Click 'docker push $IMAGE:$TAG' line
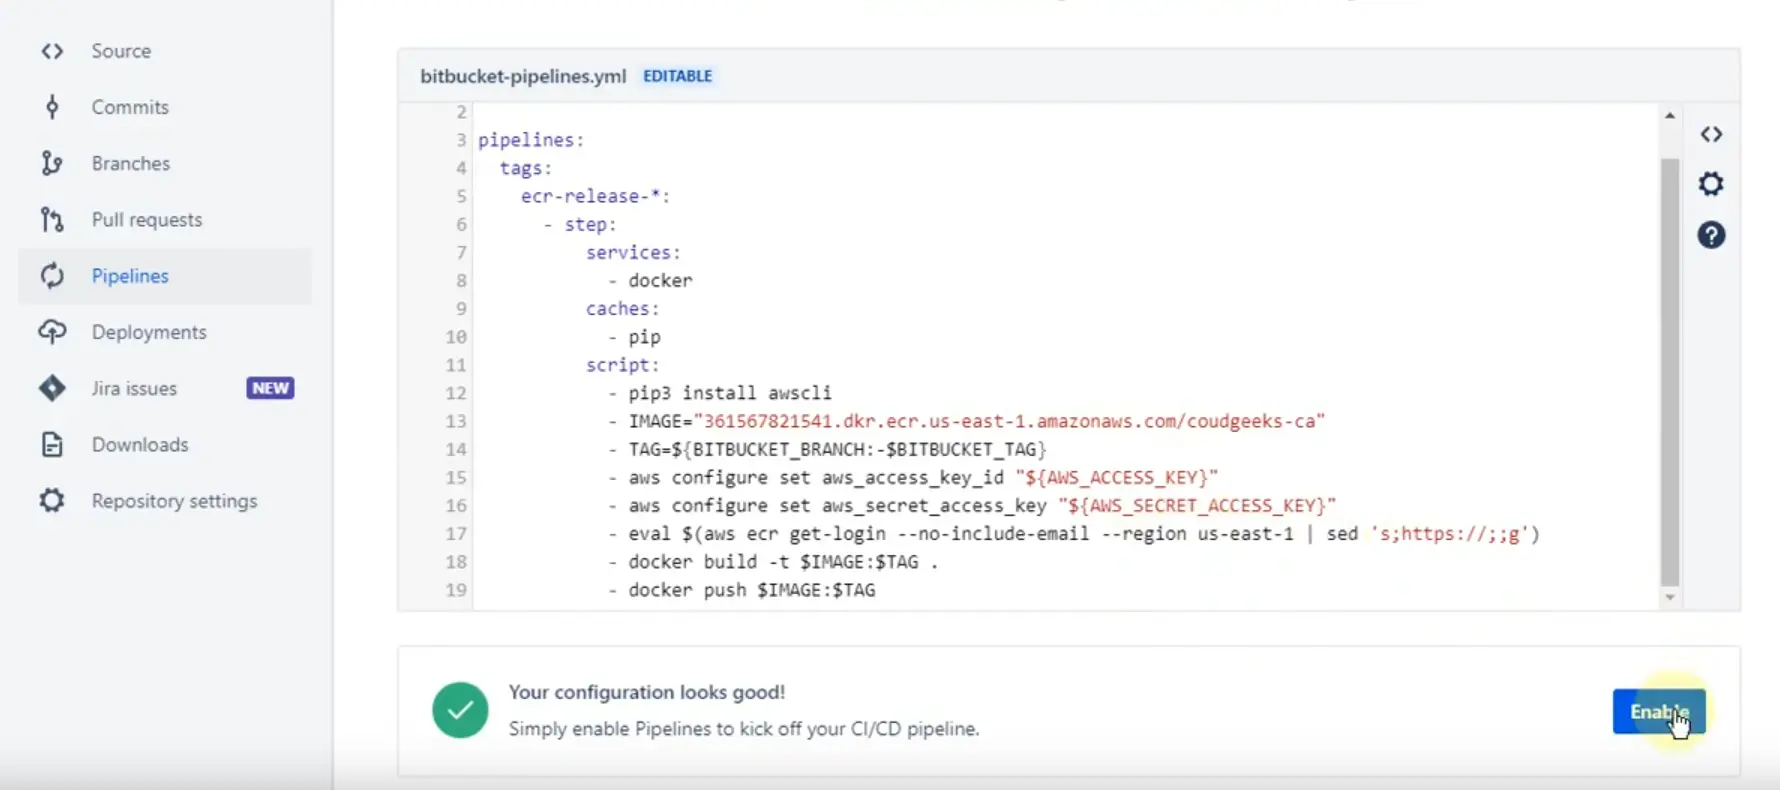The width and height of the screenshot is (1780, 790). (741, 590)
